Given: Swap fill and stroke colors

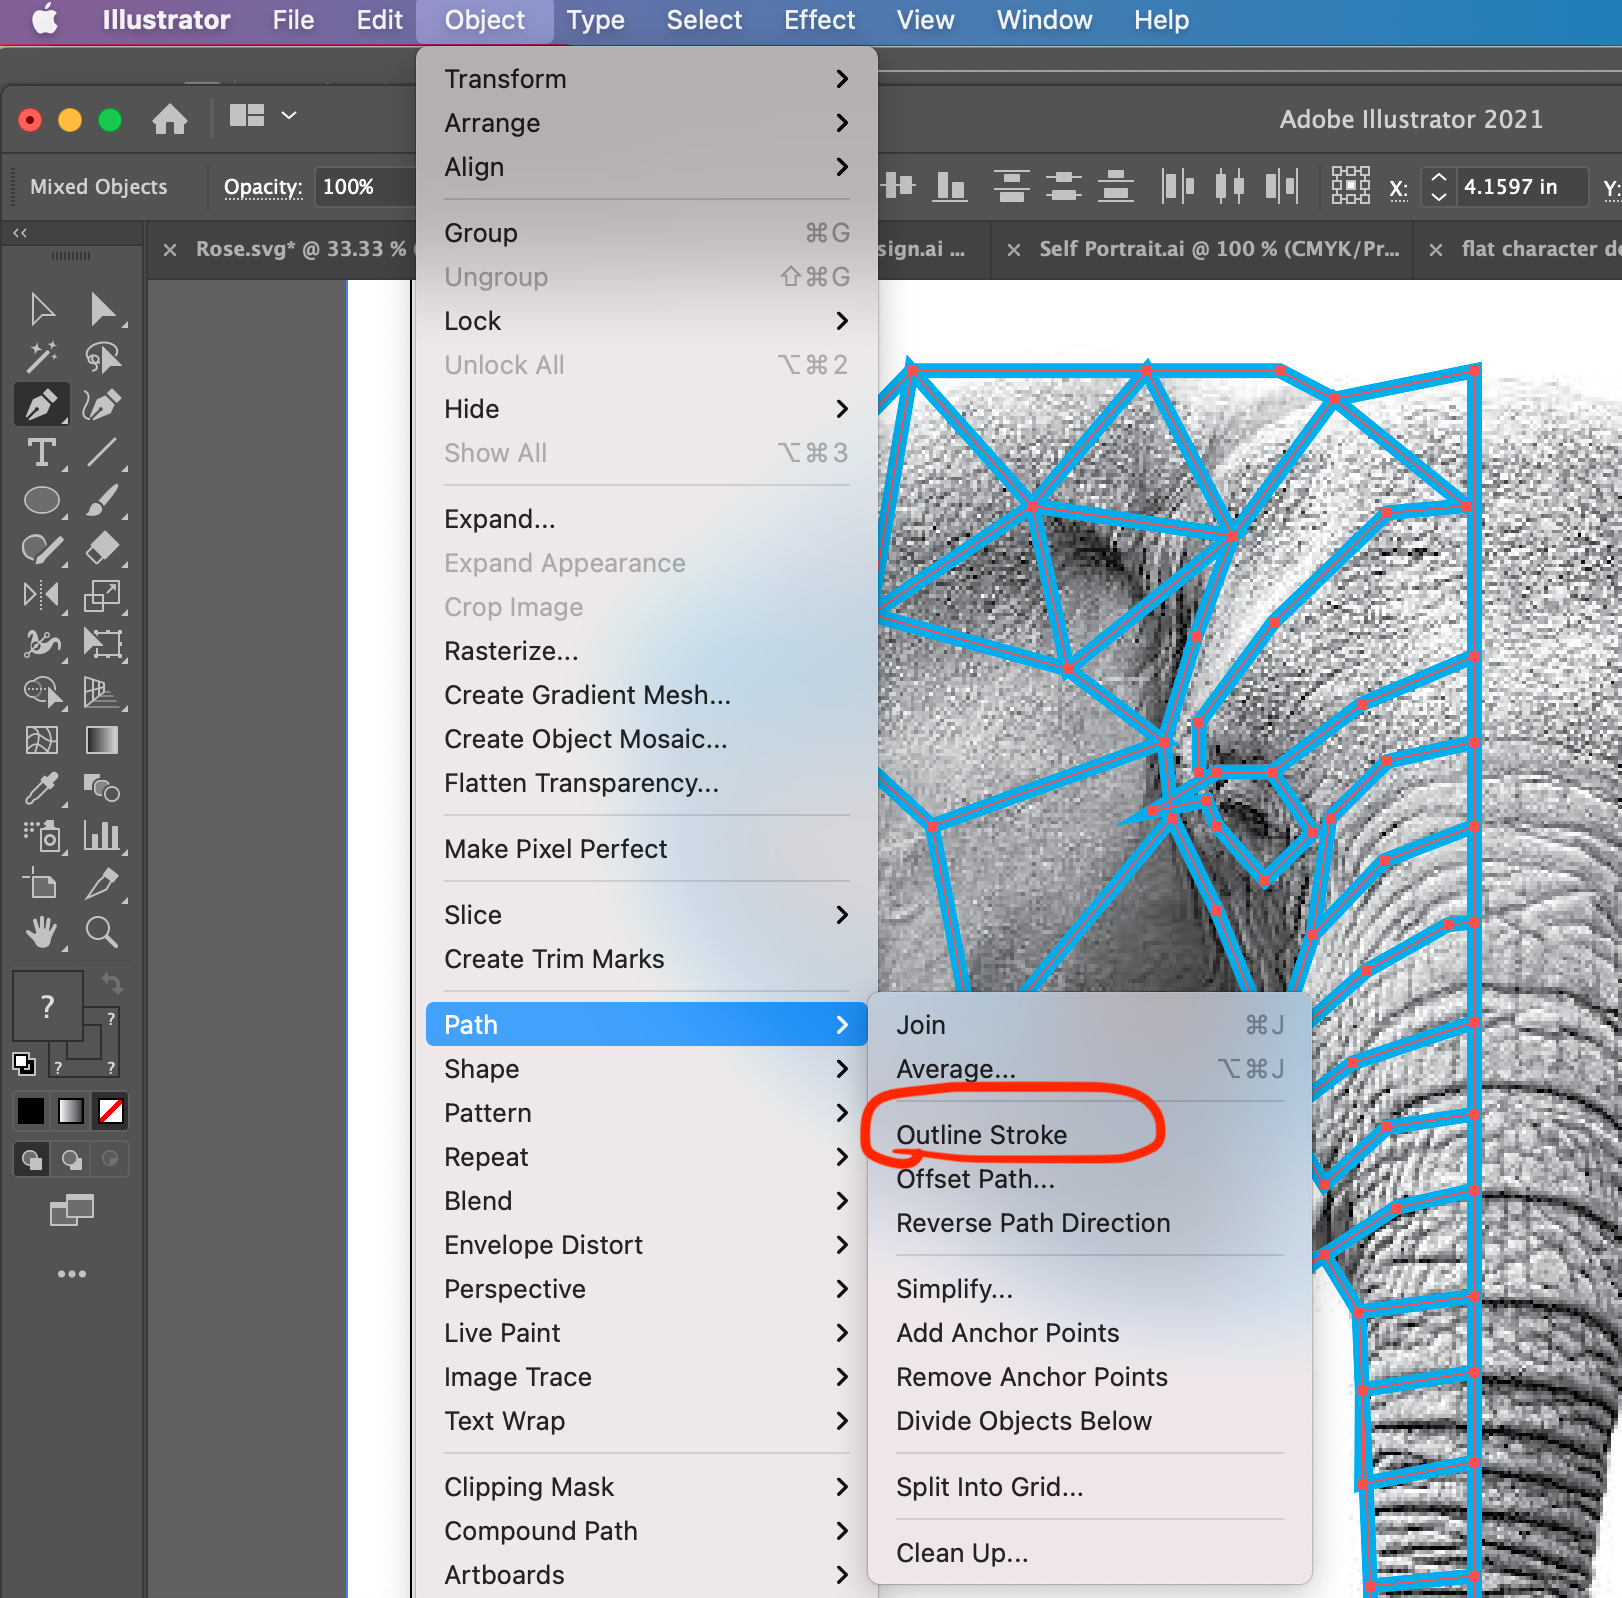Looking at the screenshot, I should tap(112, 983).
